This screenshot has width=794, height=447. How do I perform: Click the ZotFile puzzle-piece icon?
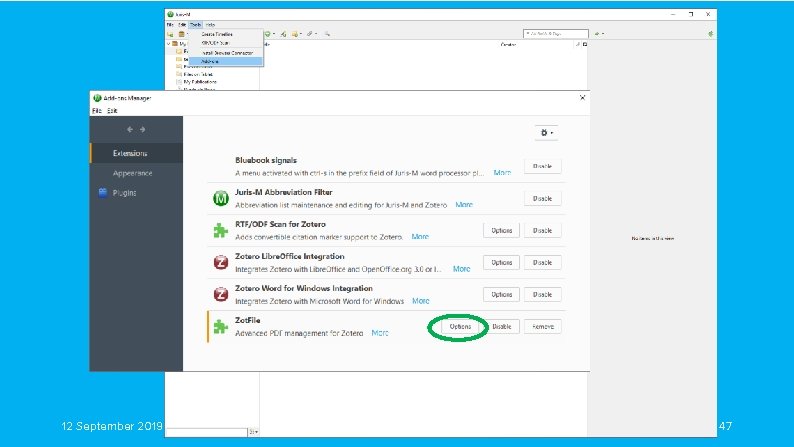click(221, 327)
